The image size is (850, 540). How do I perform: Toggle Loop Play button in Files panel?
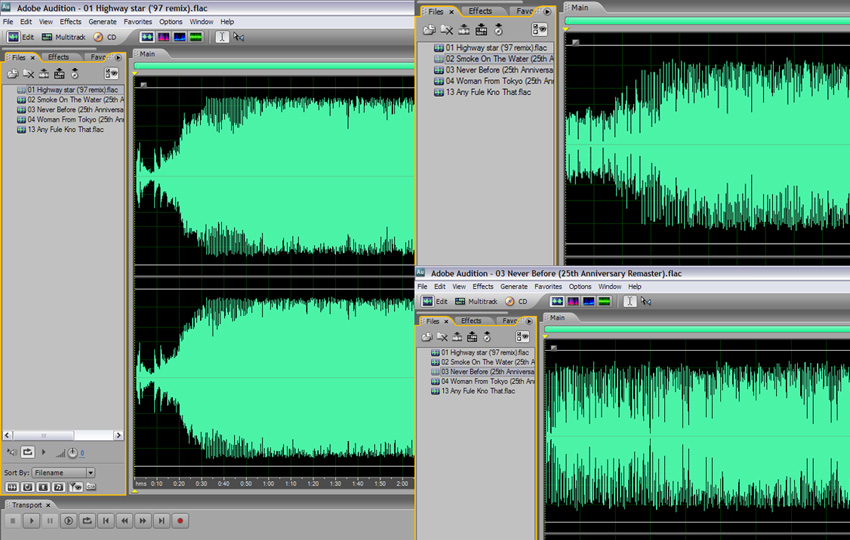click(x=28, y=452)
